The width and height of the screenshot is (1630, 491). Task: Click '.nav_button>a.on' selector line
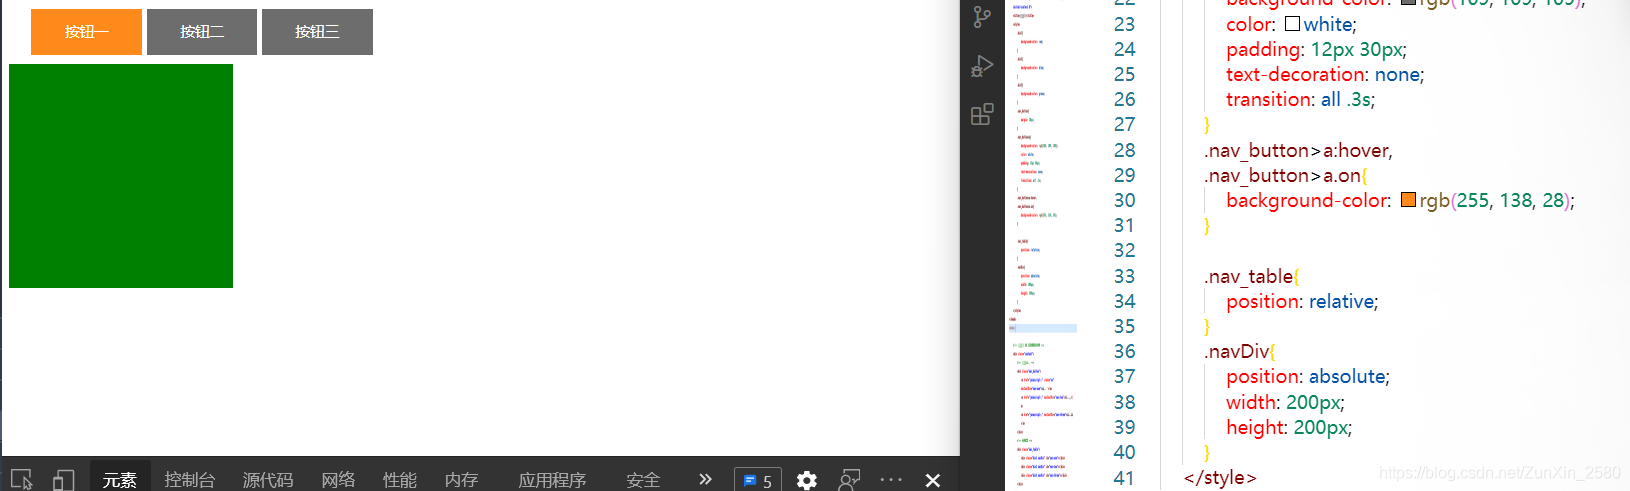click(x=1284, y=175)
